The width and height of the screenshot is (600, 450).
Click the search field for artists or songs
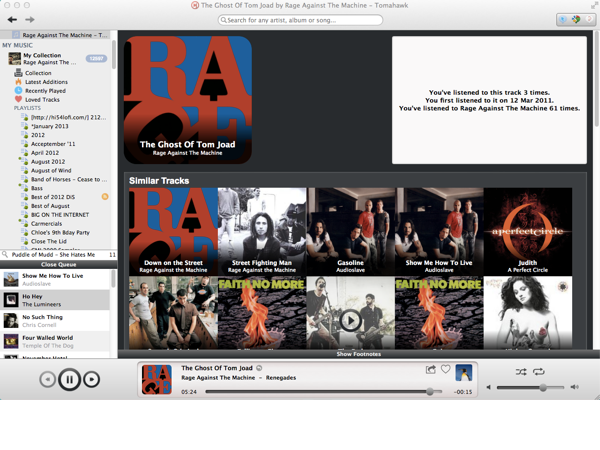pos(300,20)
